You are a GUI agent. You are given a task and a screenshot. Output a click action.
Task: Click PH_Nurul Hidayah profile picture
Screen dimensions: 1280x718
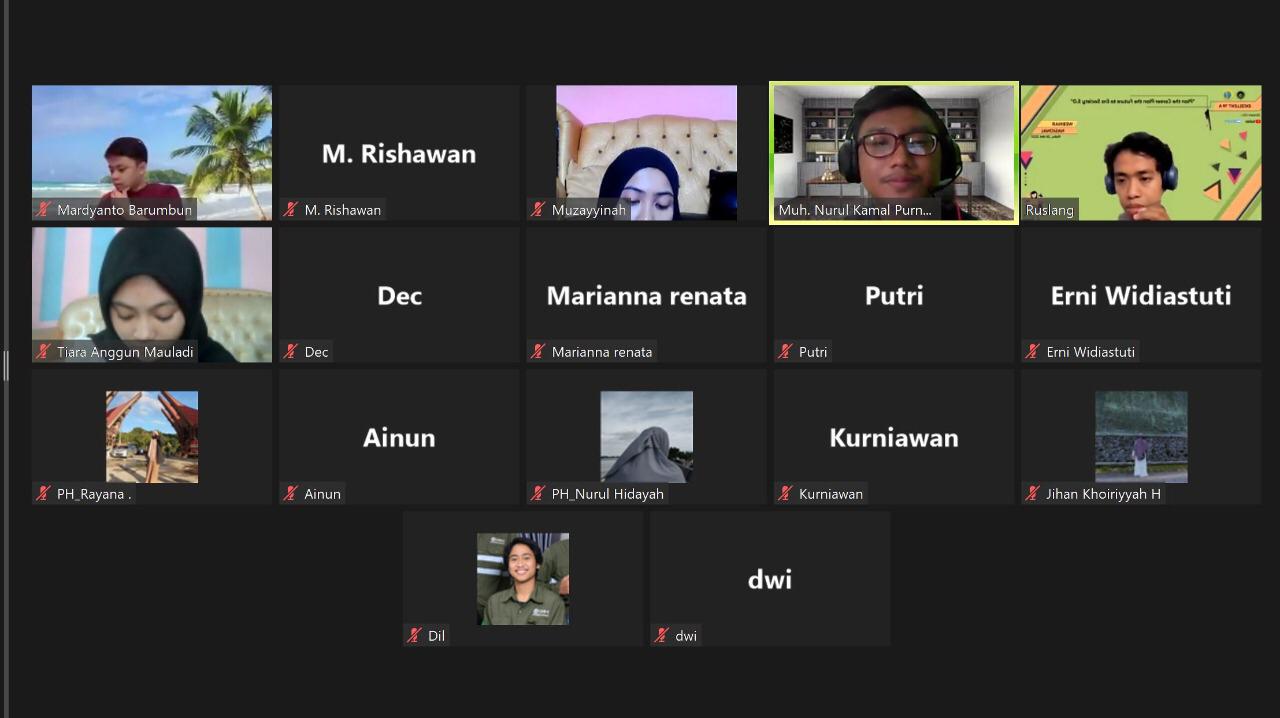click(x=646, y=437)
